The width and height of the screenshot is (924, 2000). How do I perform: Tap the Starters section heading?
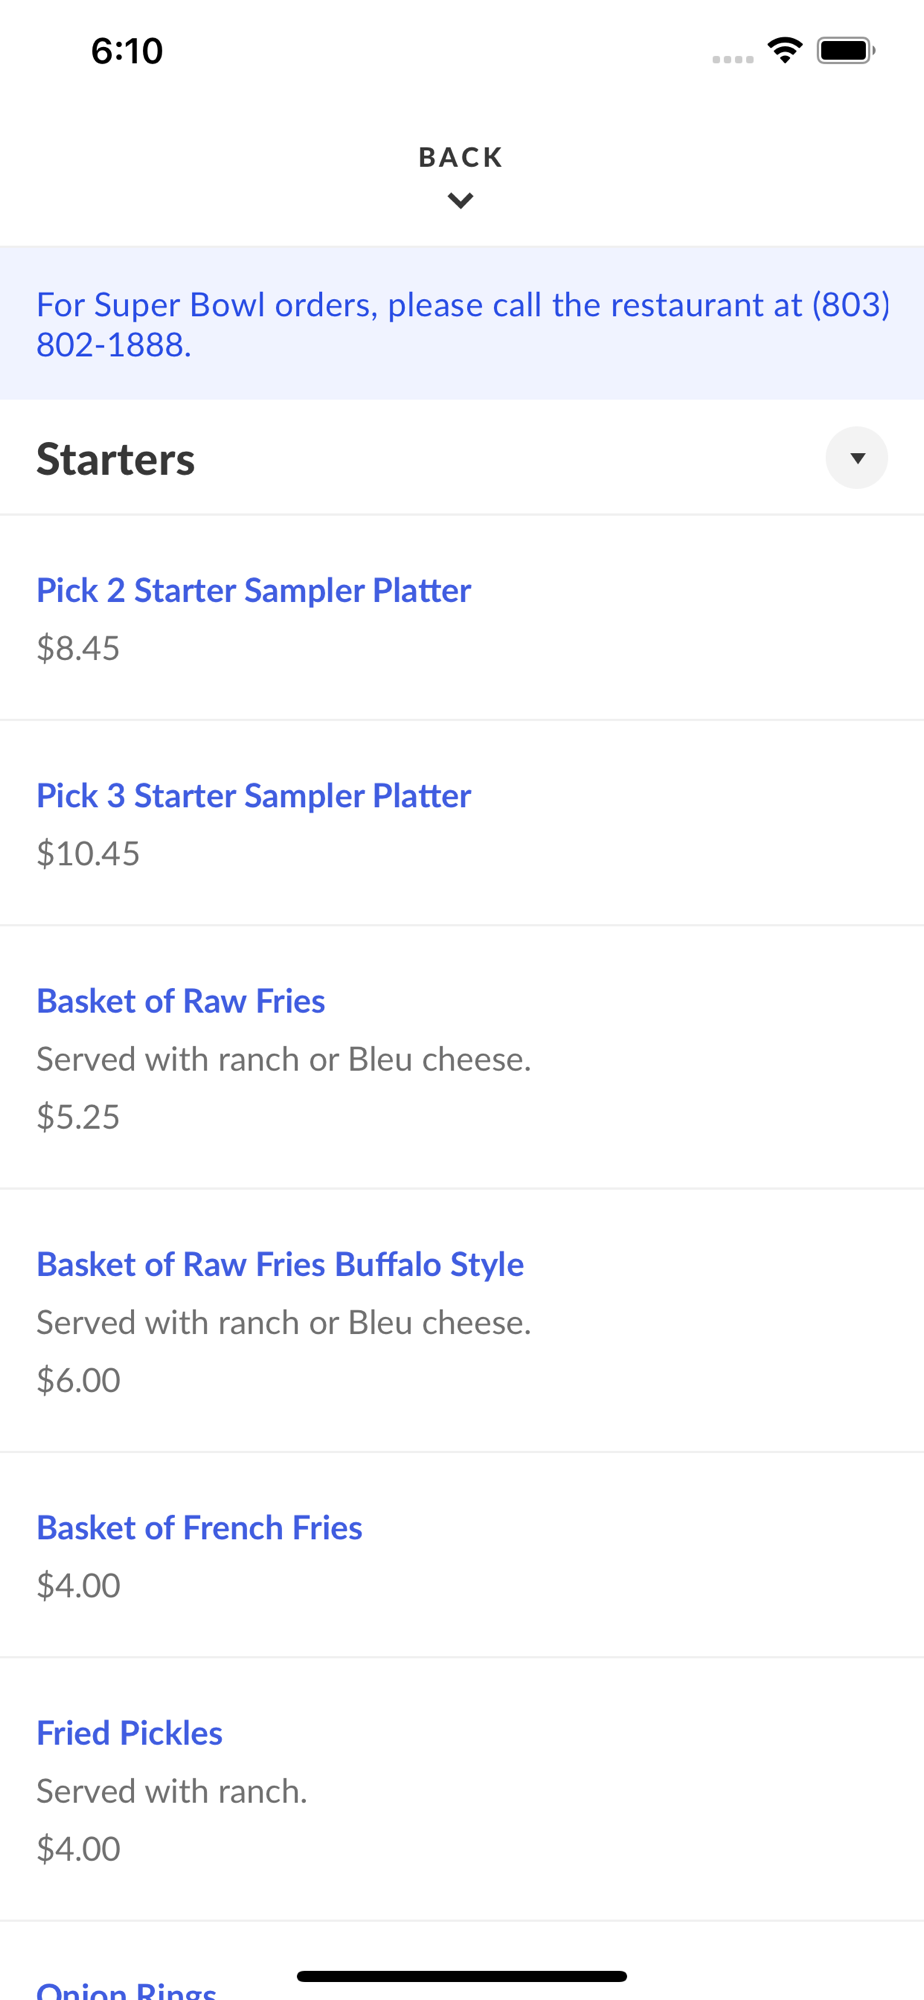pyautogui.click(x=116, y=460)
